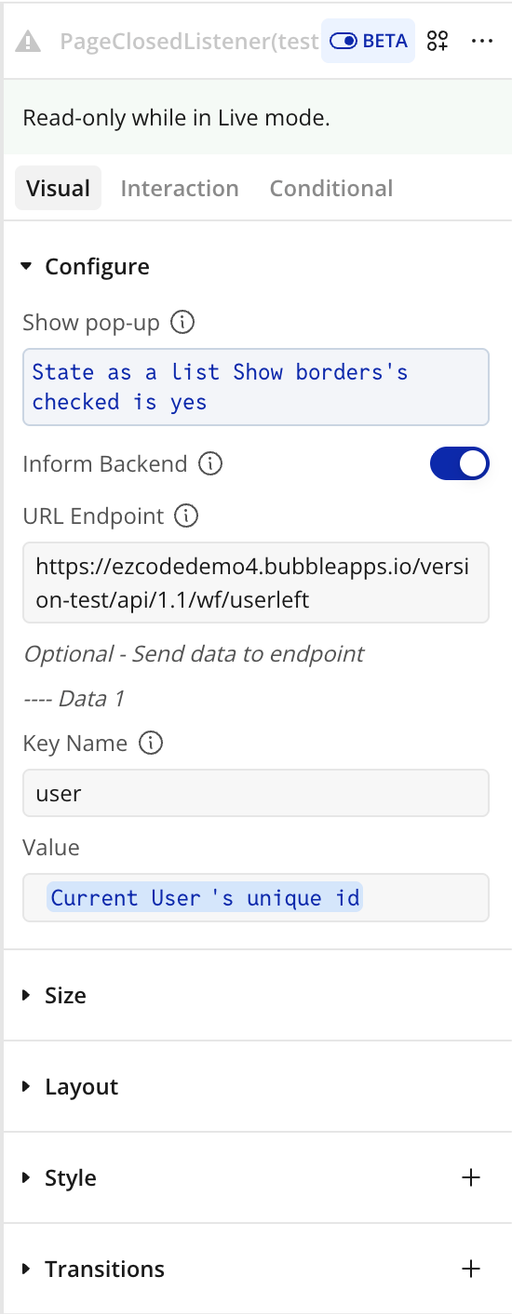Click the Show pop-up info icon
The image size is (512, 1314).
(x=182, y=322)
